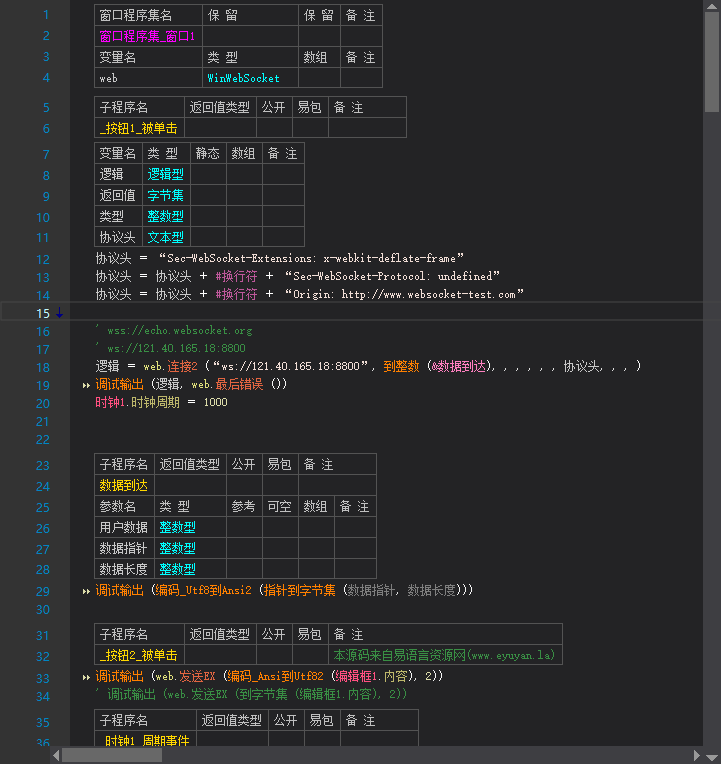Viewport: 721px width, 764px height.
Task: Click the 逻辑型 type cell
Action: 166,174
